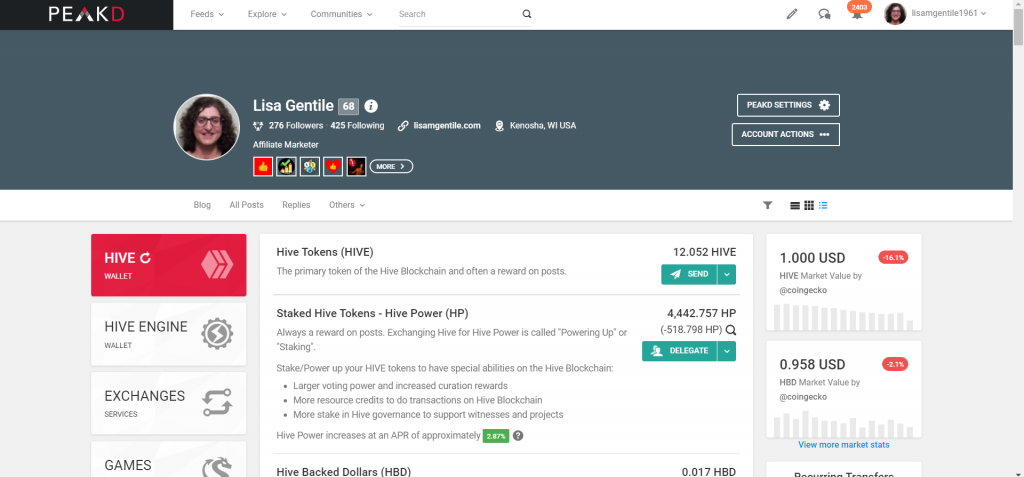Click the Hive Engine gear icon
This screenshot has width=1024, height=477.
pos(217,334)
